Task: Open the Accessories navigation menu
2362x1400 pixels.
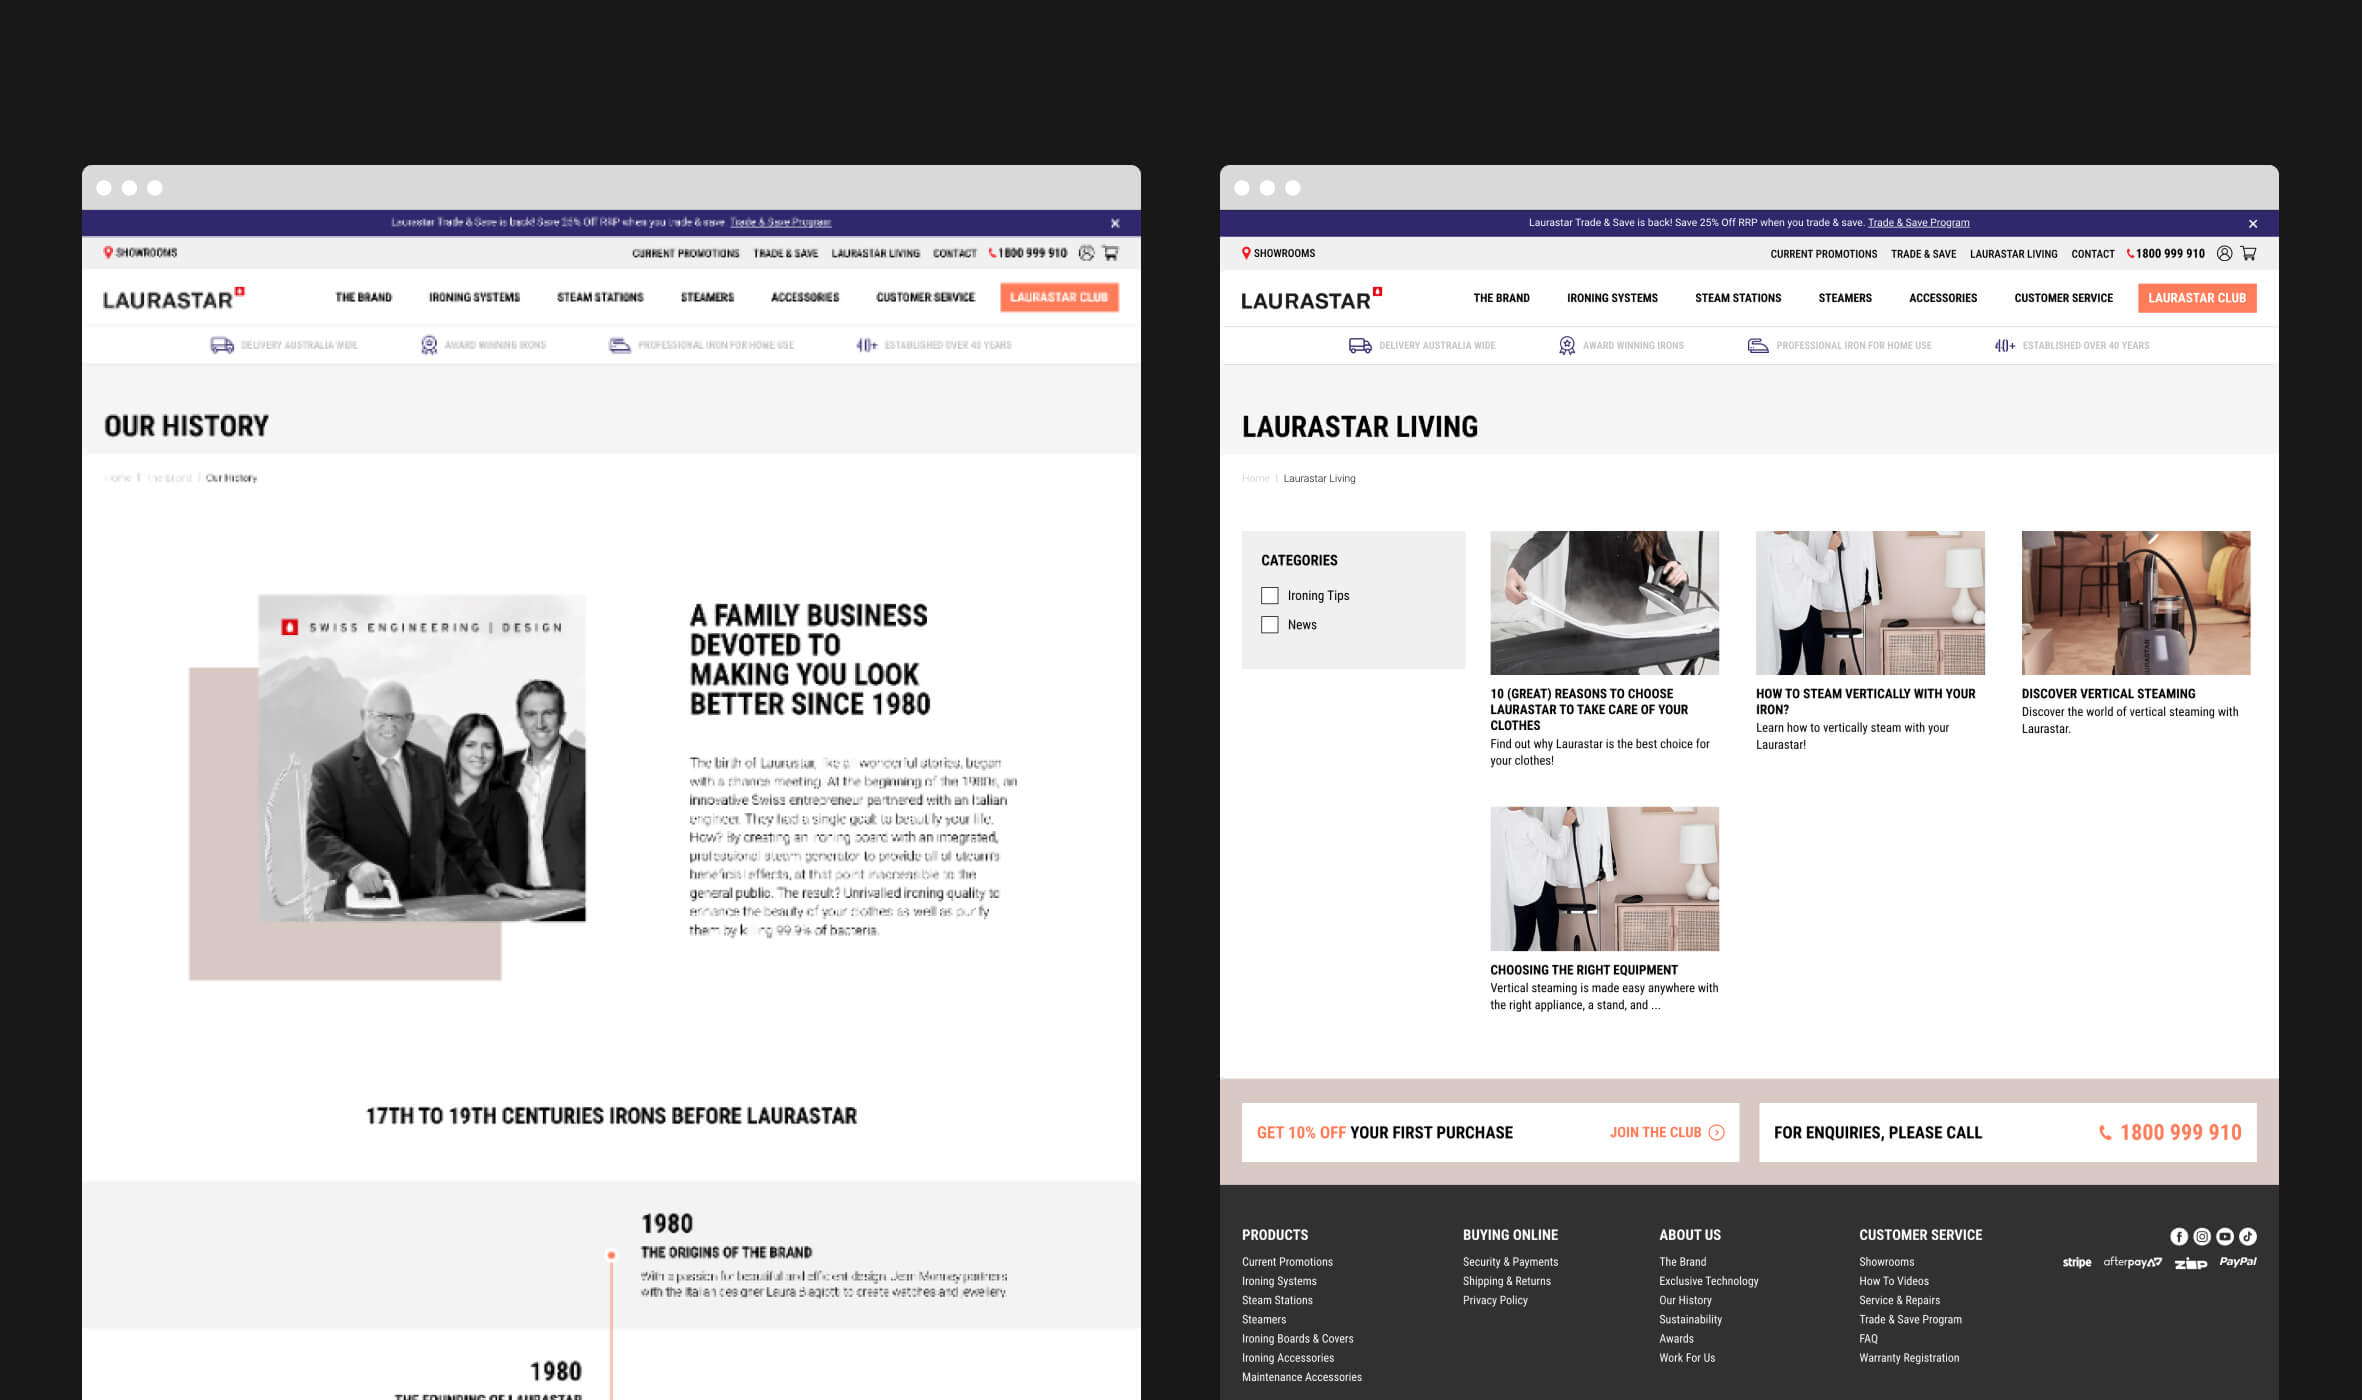Action: coord(1942,298)
